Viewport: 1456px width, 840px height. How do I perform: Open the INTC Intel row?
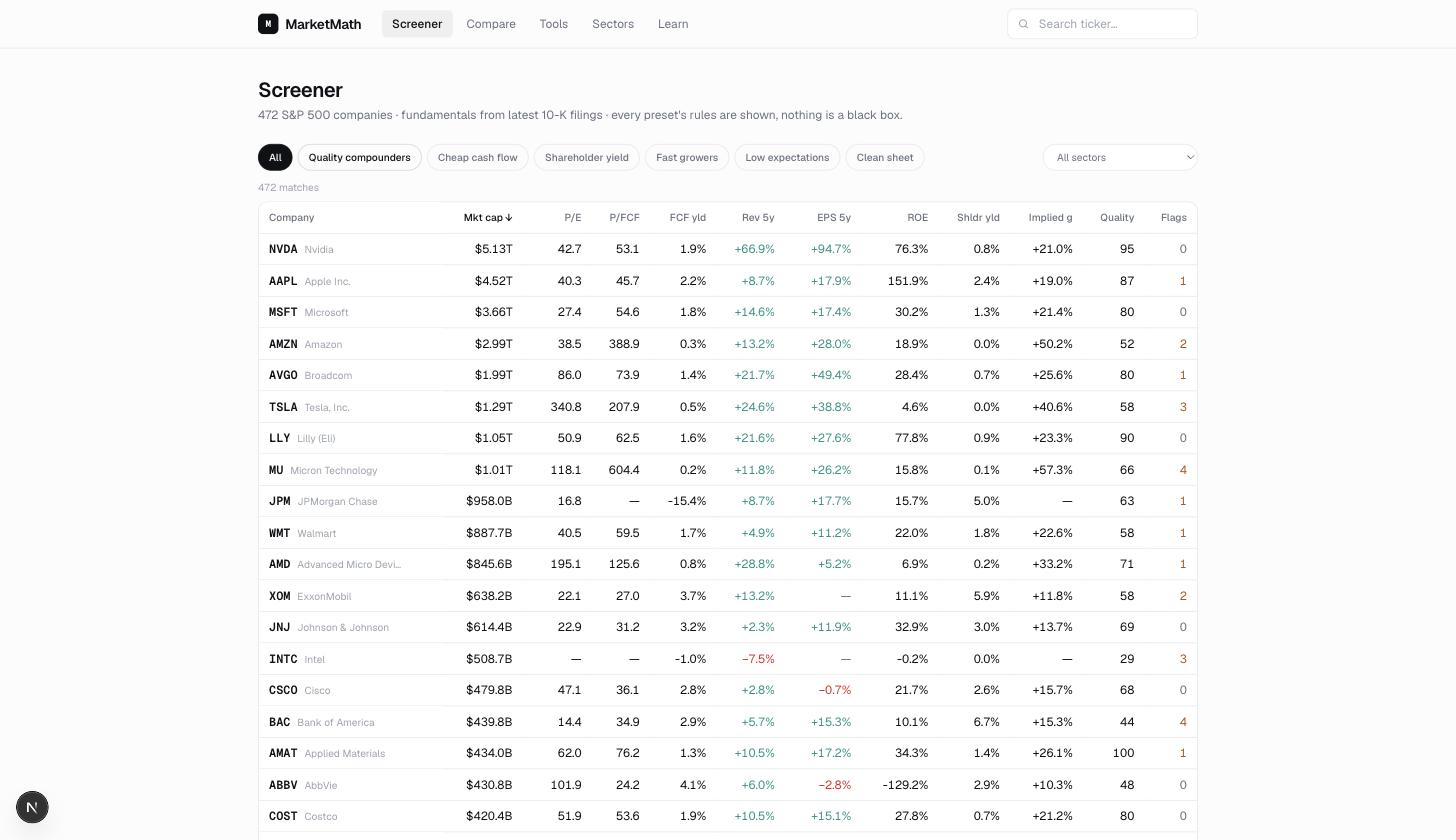727,659
